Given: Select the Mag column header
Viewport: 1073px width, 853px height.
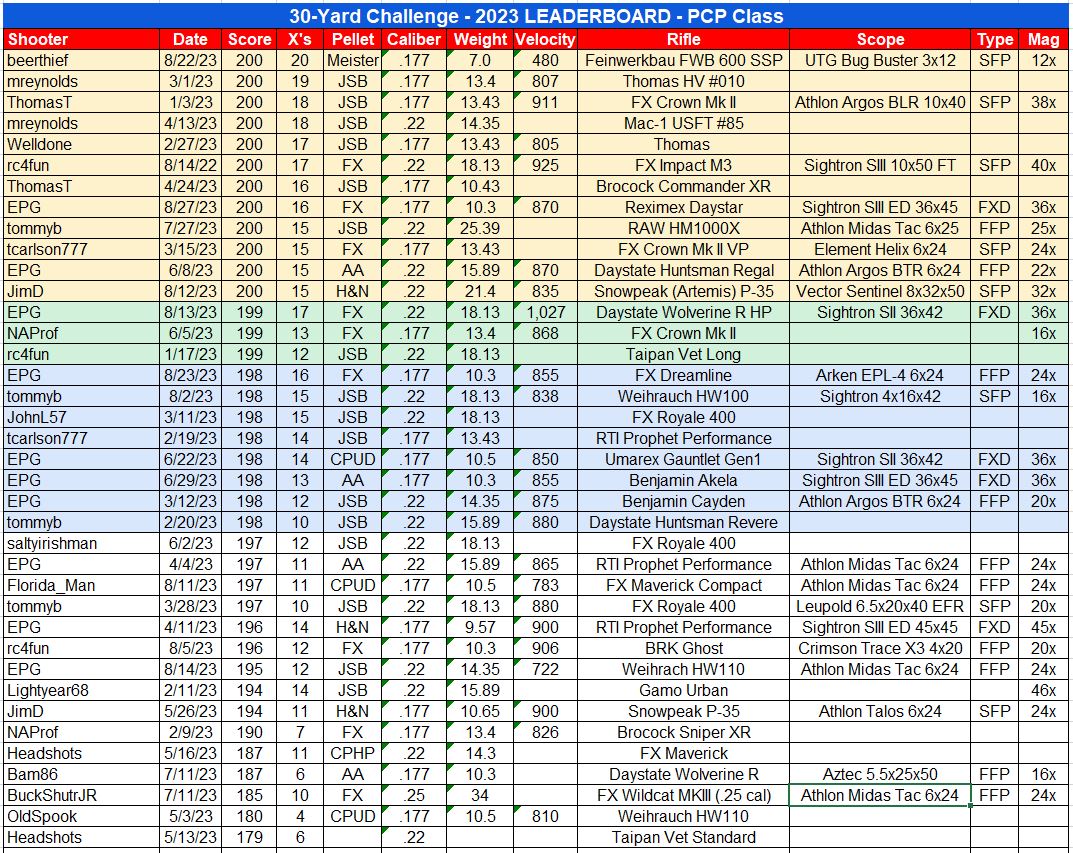Looking at the screenshot, I should 1044,39.
